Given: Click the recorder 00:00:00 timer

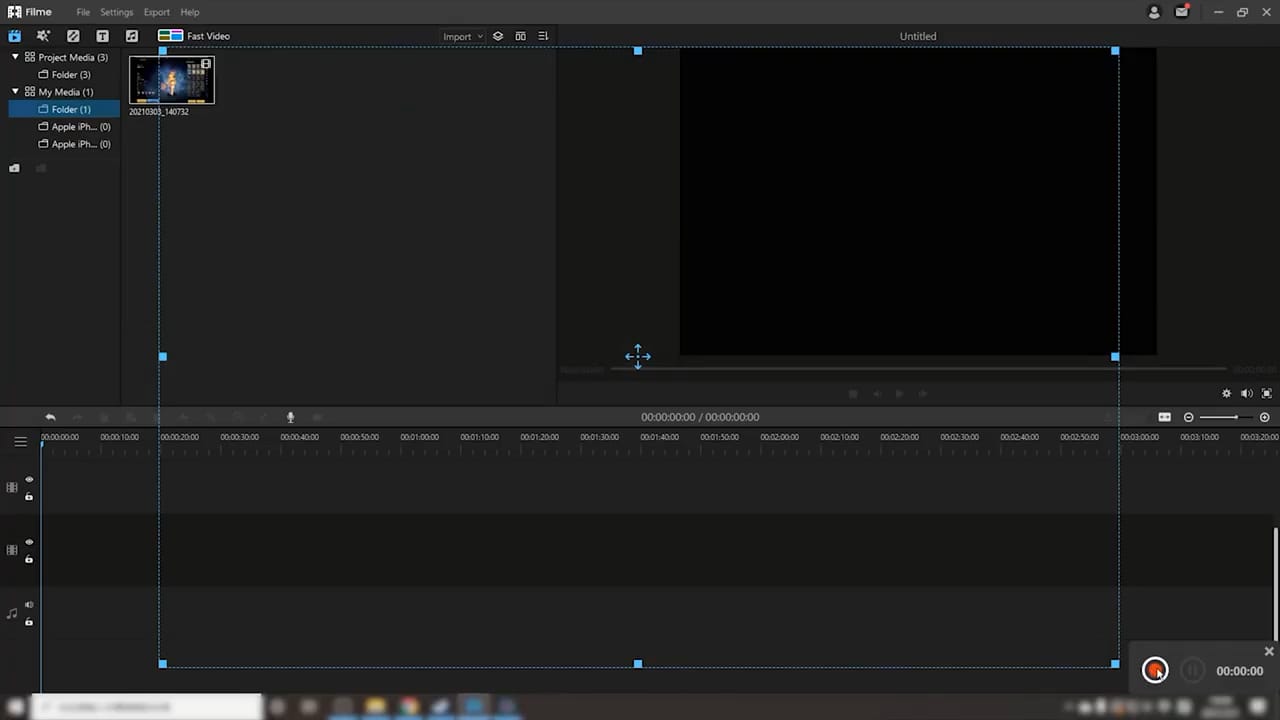Looking at the screenshot, I should [x=1240, y=671].
